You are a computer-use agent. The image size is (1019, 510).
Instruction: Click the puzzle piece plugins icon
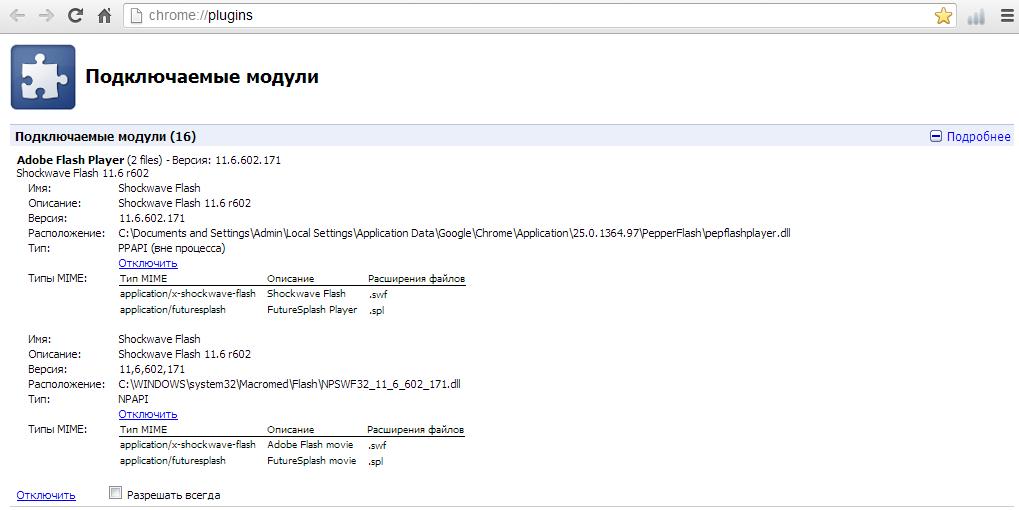(x=43, y=77)
